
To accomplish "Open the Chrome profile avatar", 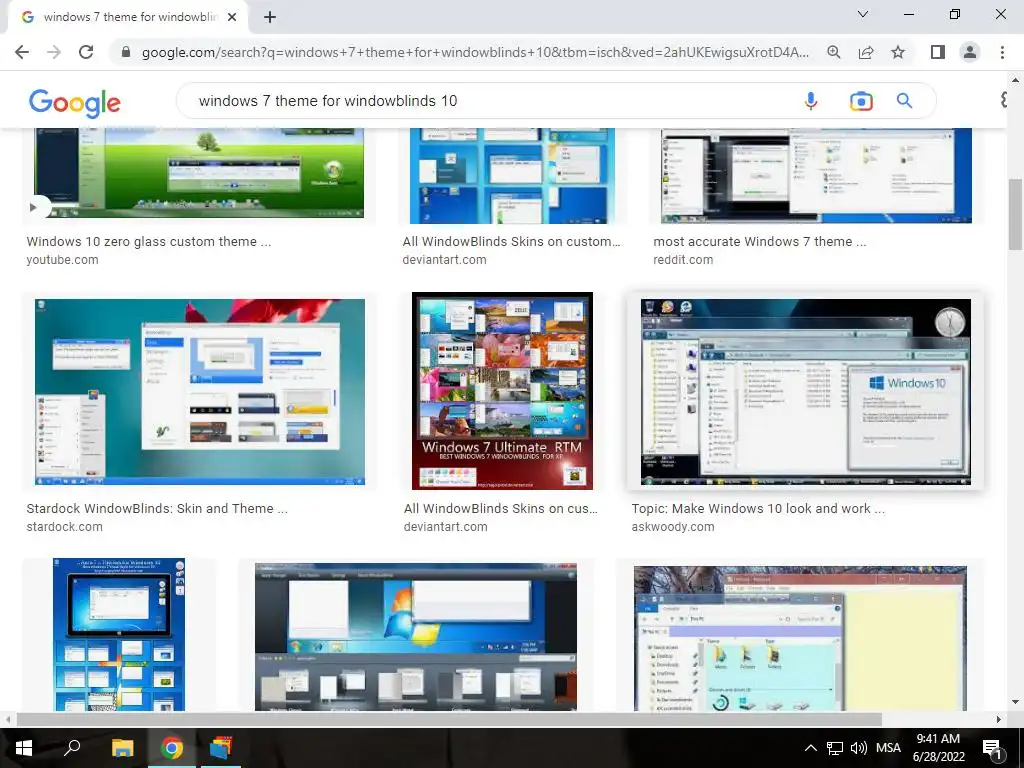I will tap(970, 52).
